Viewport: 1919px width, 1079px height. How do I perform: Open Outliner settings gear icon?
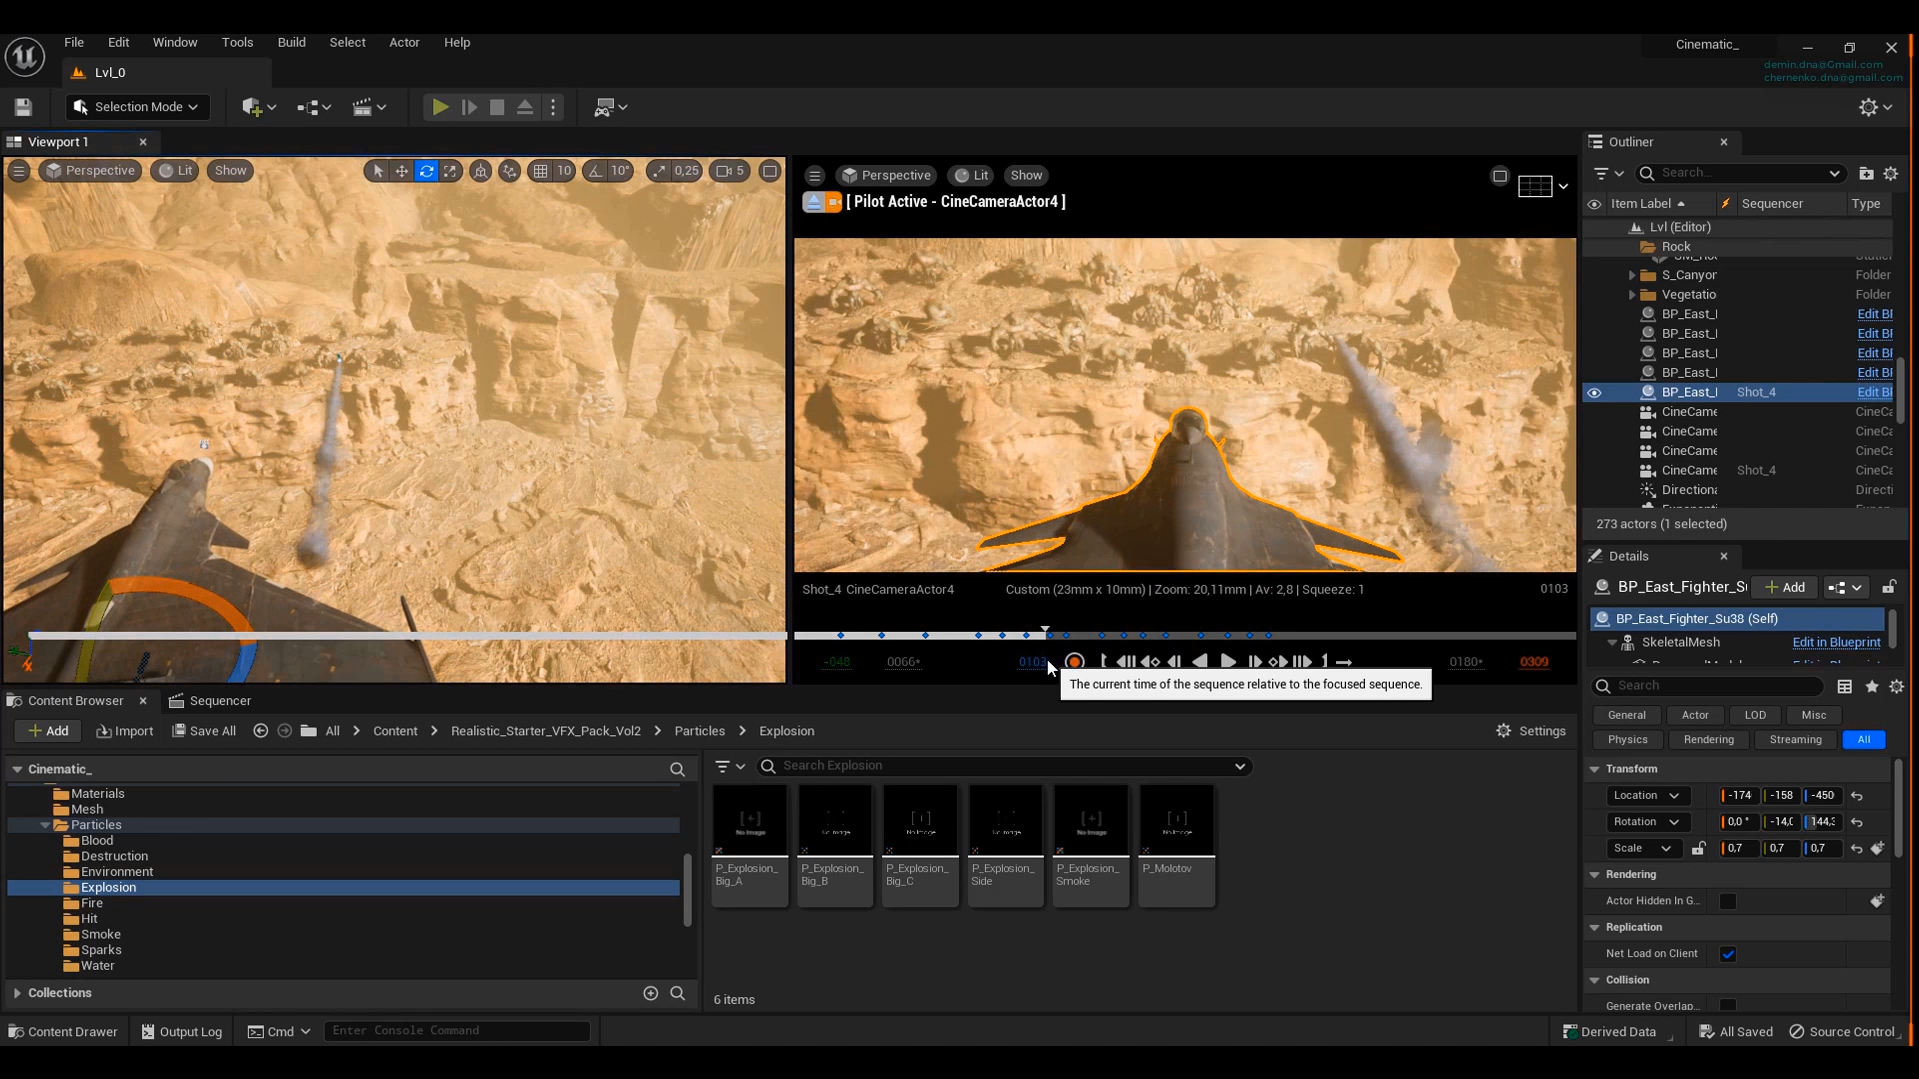click(x=1890, y=173)
